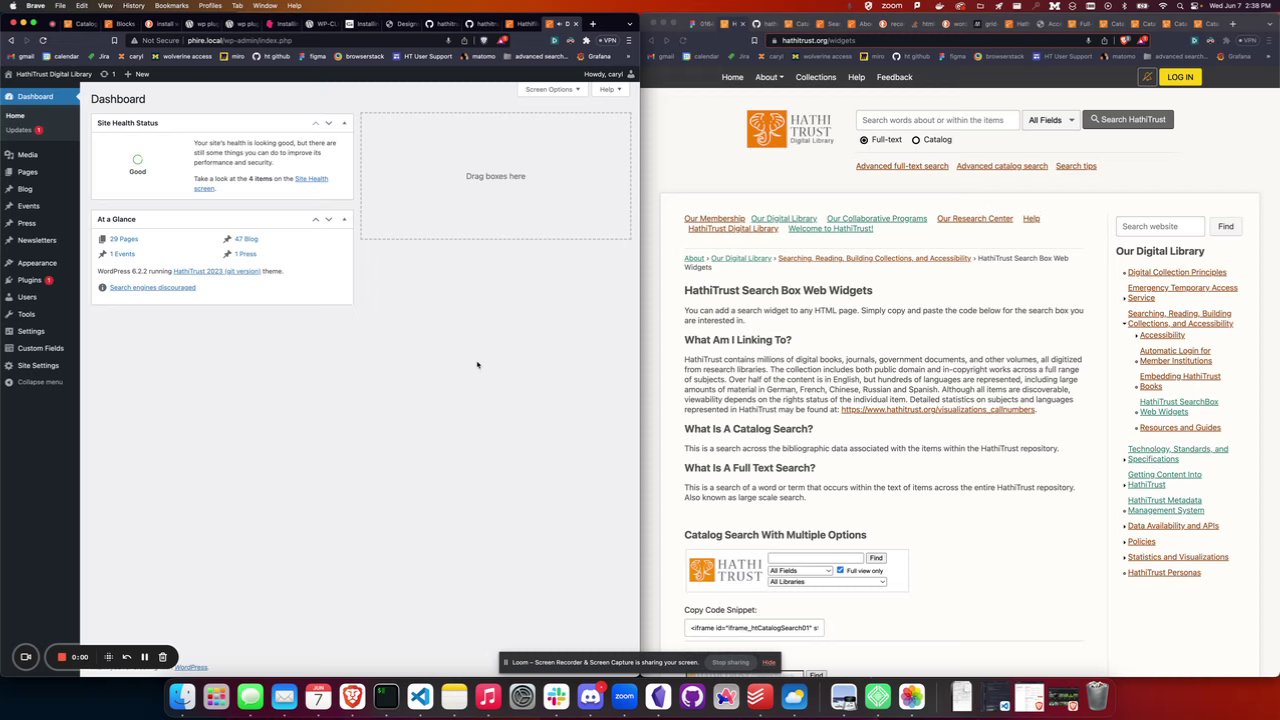Open the Profiles menu in menu bar
Screen dimensions: 1280x720
(x=210, y=6)
